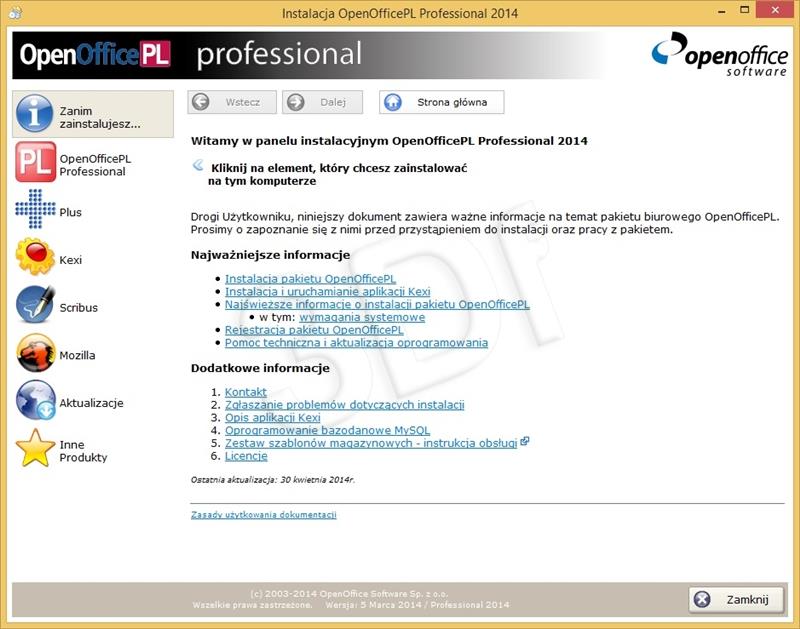Click the Dodatkowe informacje heading
This screenshot has height=629, width=800.
pos(260,368)
